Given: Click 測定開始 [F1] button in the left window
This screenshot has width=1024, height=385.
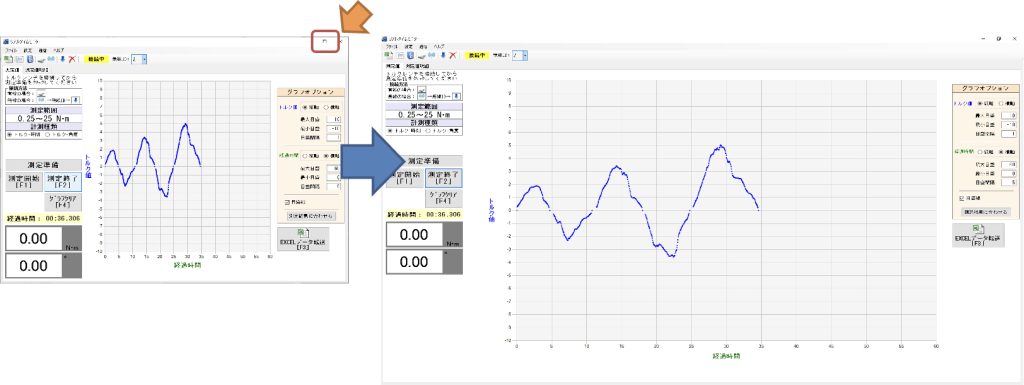Looking at the screenshot, I should (24, 182).
